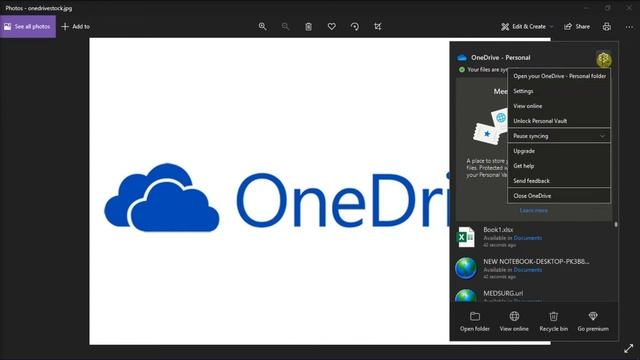Click OneDrive cloud icon in panel header

462,58
